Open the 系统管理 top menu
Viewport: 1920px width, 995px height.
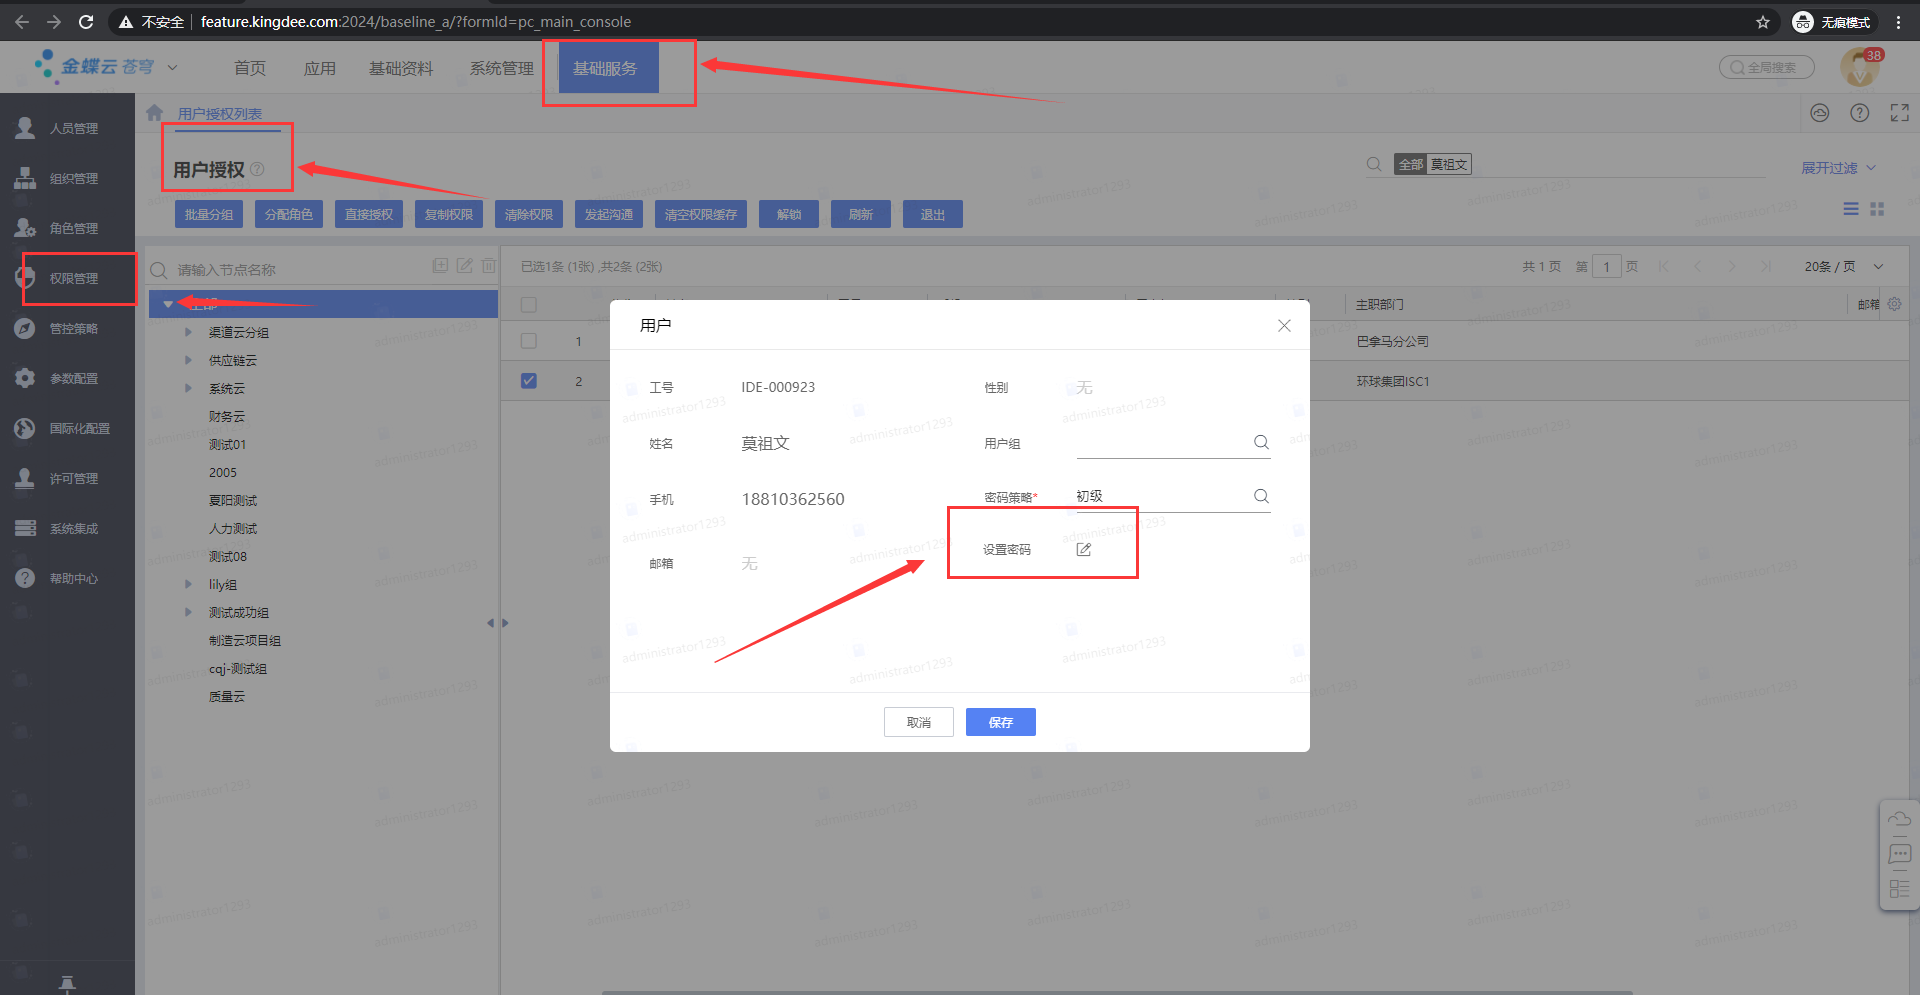click(502, 68)
